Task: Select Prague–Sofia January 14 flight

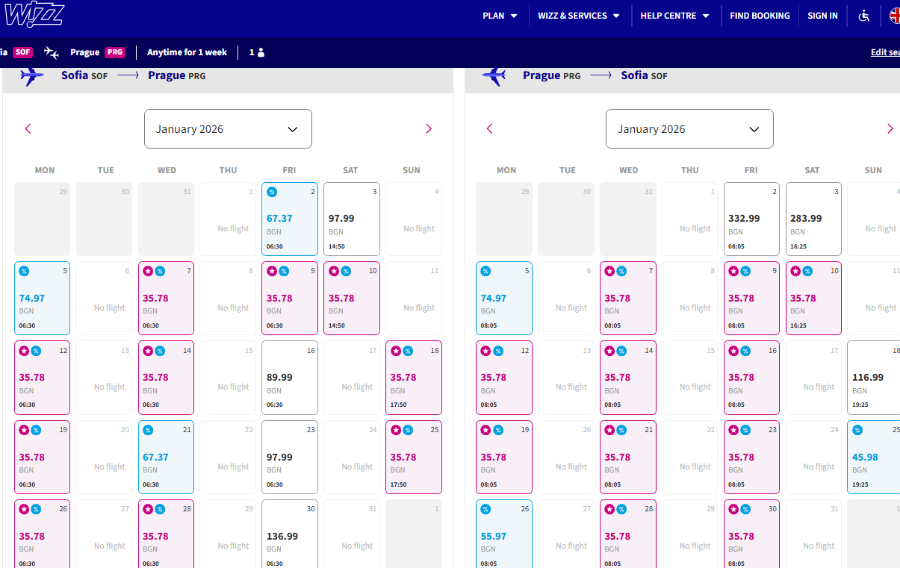Action: coord(628,378)
